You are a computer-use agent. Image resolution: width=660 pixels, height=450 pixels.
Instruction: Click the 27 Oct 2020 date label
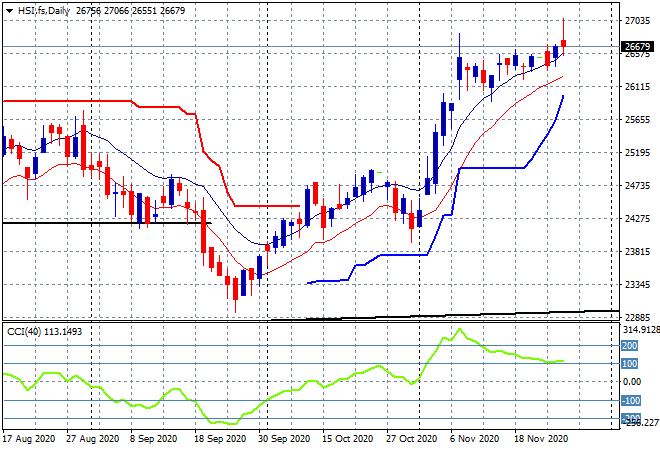point(411,439)
